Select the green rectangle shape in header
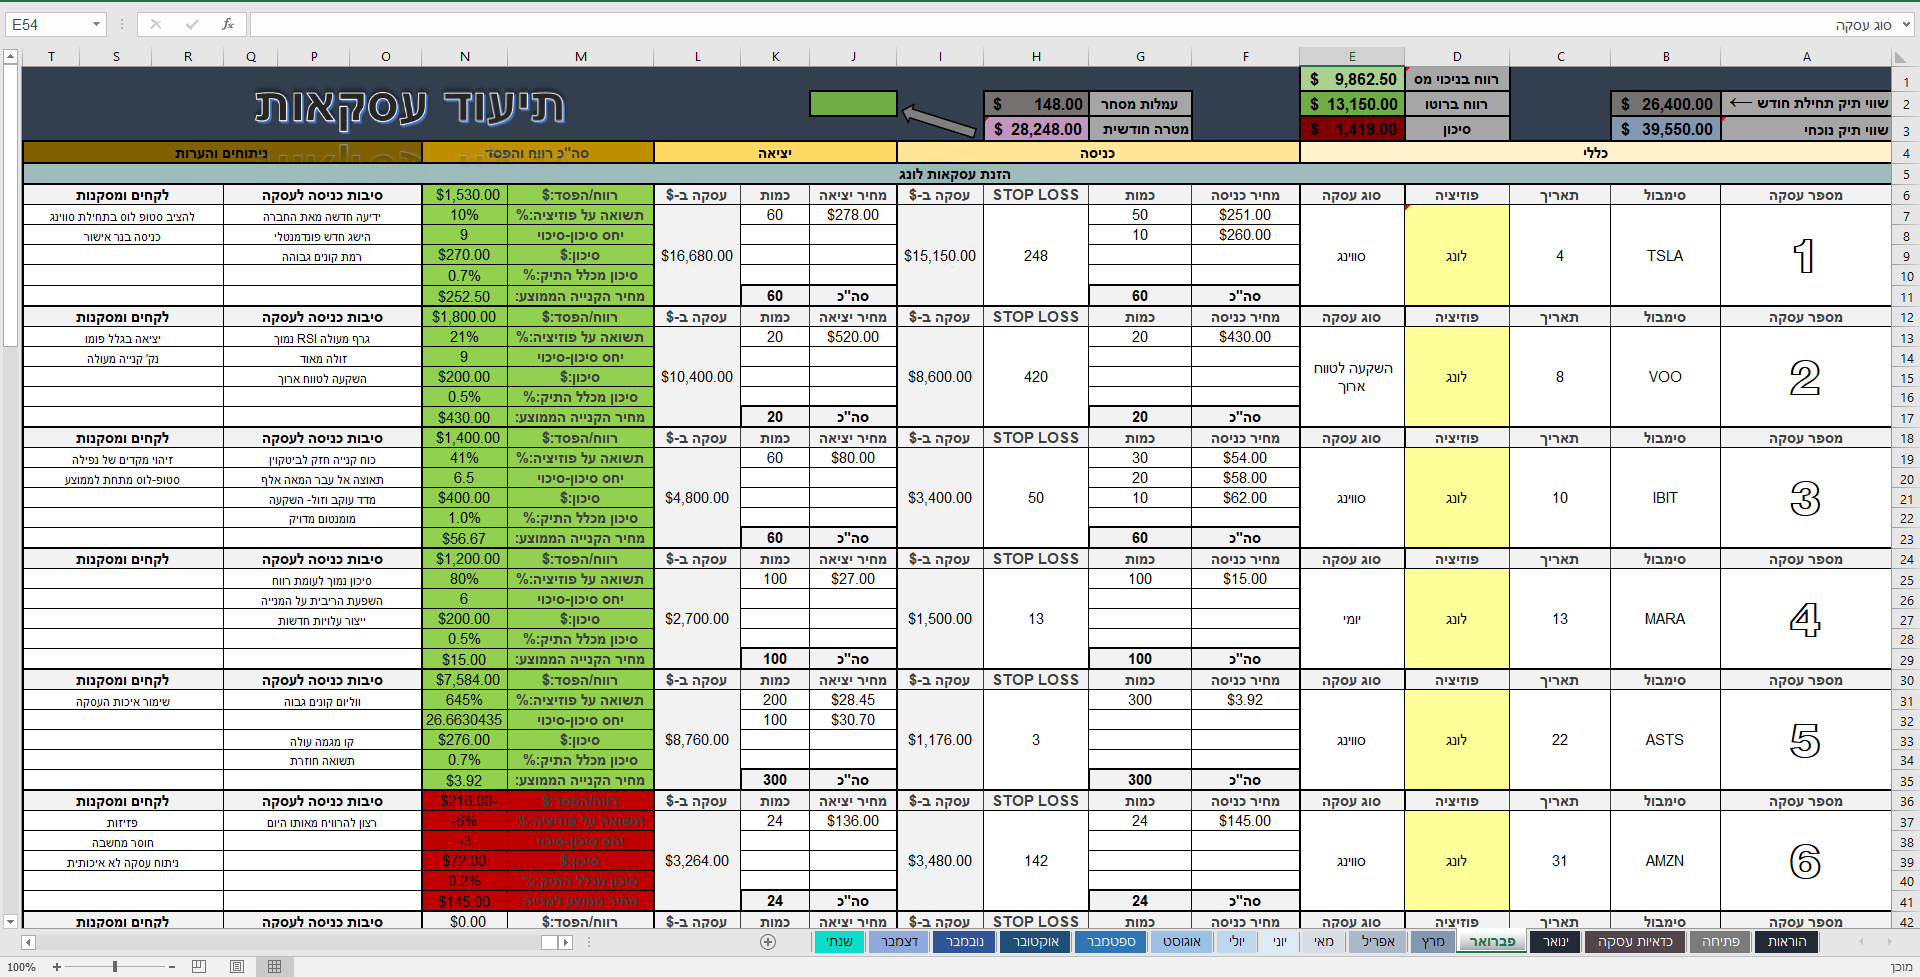 click(x=853, y=104)
